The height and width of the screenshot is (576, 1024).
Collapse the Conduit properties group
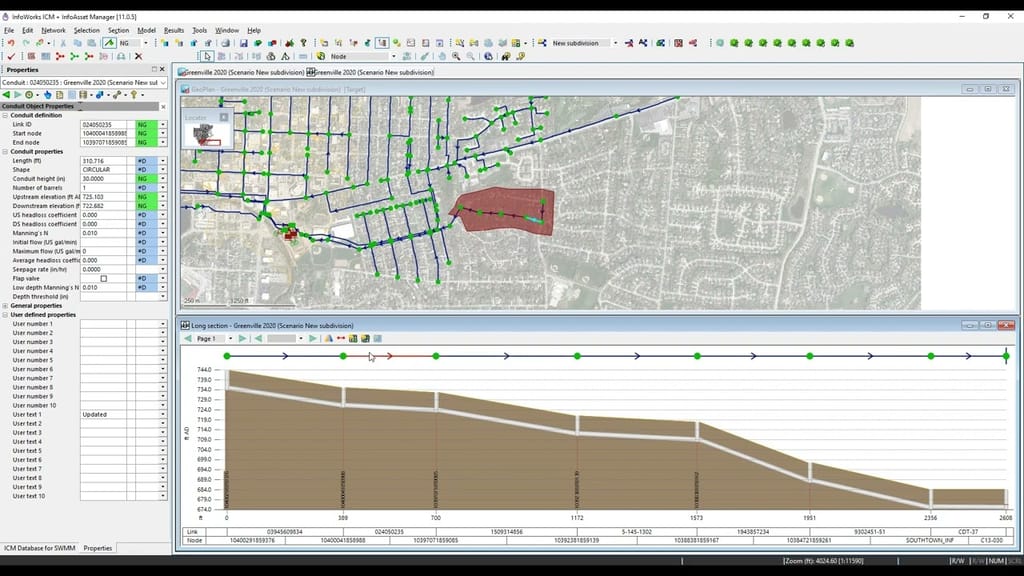tap(5, 152)
